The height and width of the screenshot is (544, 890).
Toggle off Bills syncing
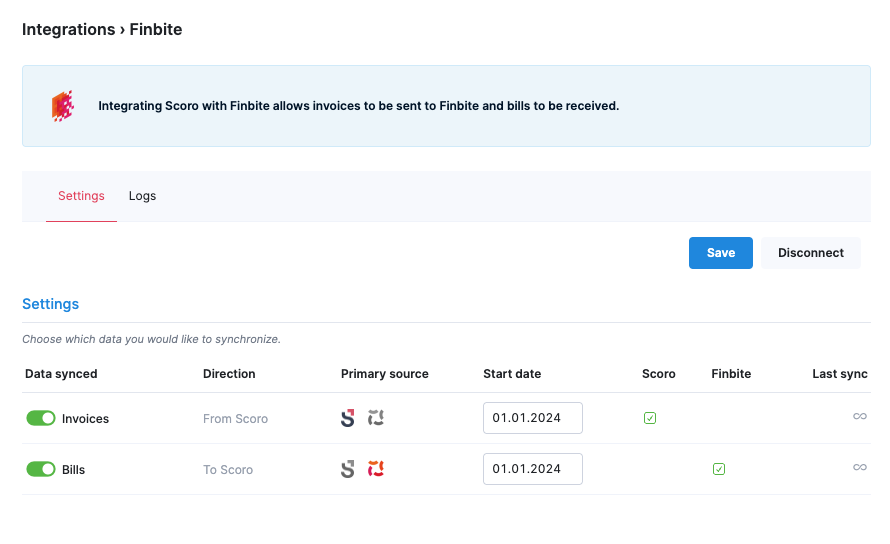(x=41, y=469)
